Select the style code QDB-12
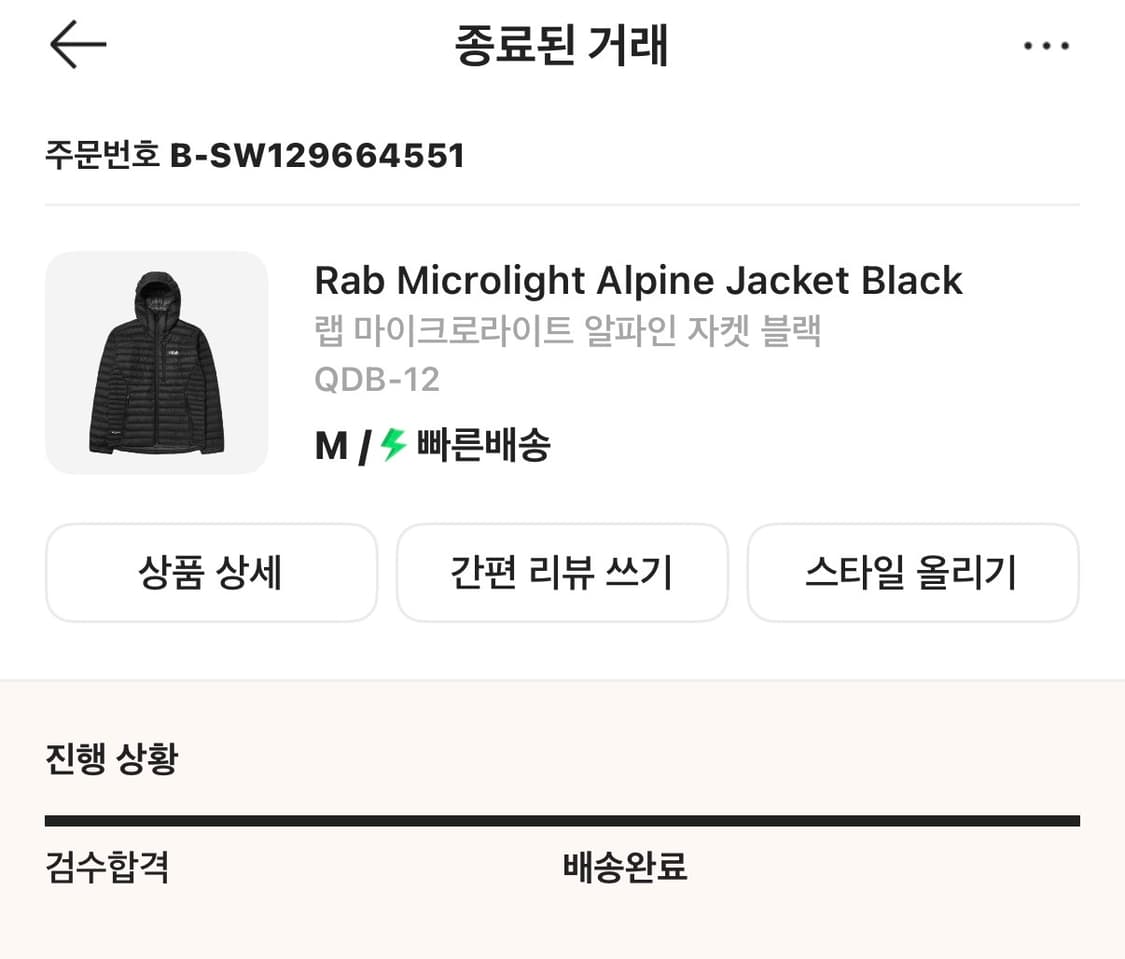Screen dimensions: 1125x959 tap(377, 379)
